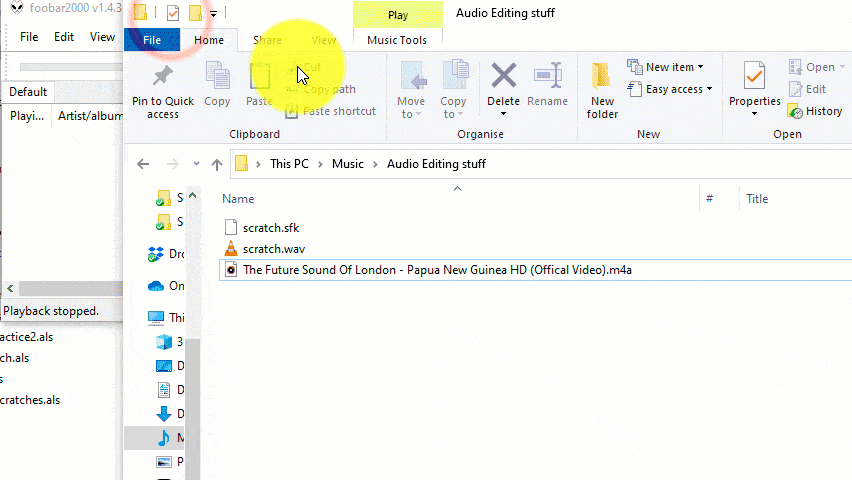Screen dimensions: 852x480
Task: Open foobar2000 Edit menu
Action: [x=64, y=37]
